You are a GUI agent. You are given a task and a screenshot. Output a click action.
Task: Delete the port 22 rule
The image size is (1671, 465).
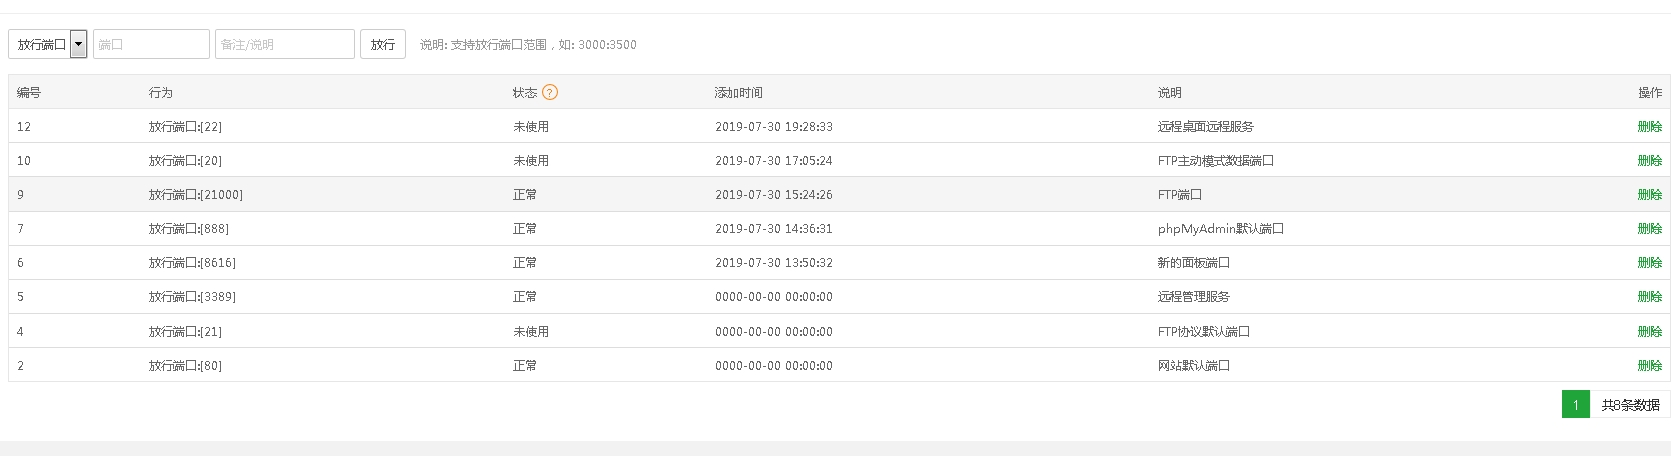coord(1649,127)
